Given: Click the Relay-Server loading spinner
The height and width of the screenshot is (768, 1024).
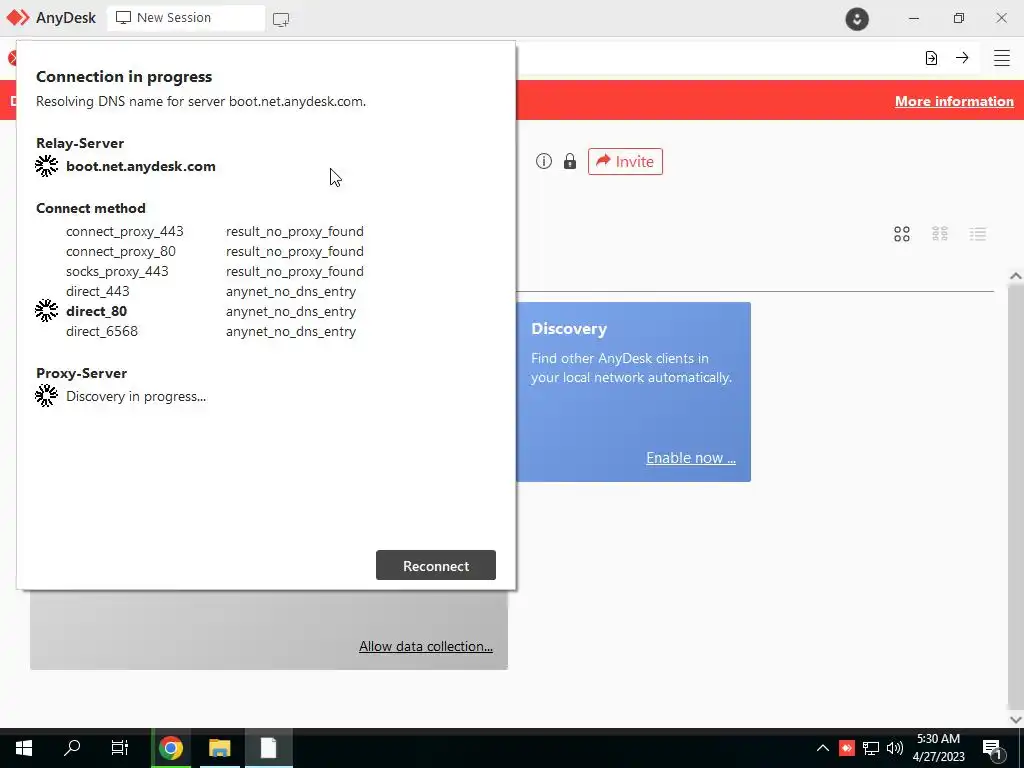Looking at the screenshot, I should tap(46, 166).
